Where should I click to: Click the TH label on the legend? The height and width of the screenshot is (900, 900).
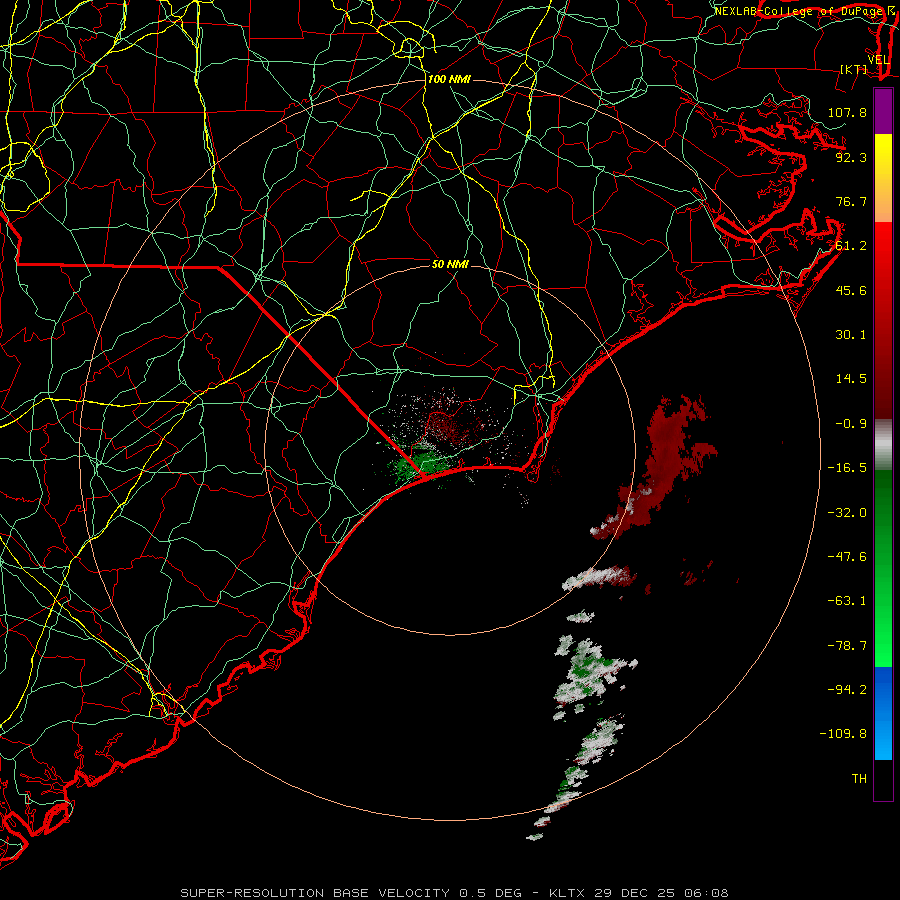(859, 779)
